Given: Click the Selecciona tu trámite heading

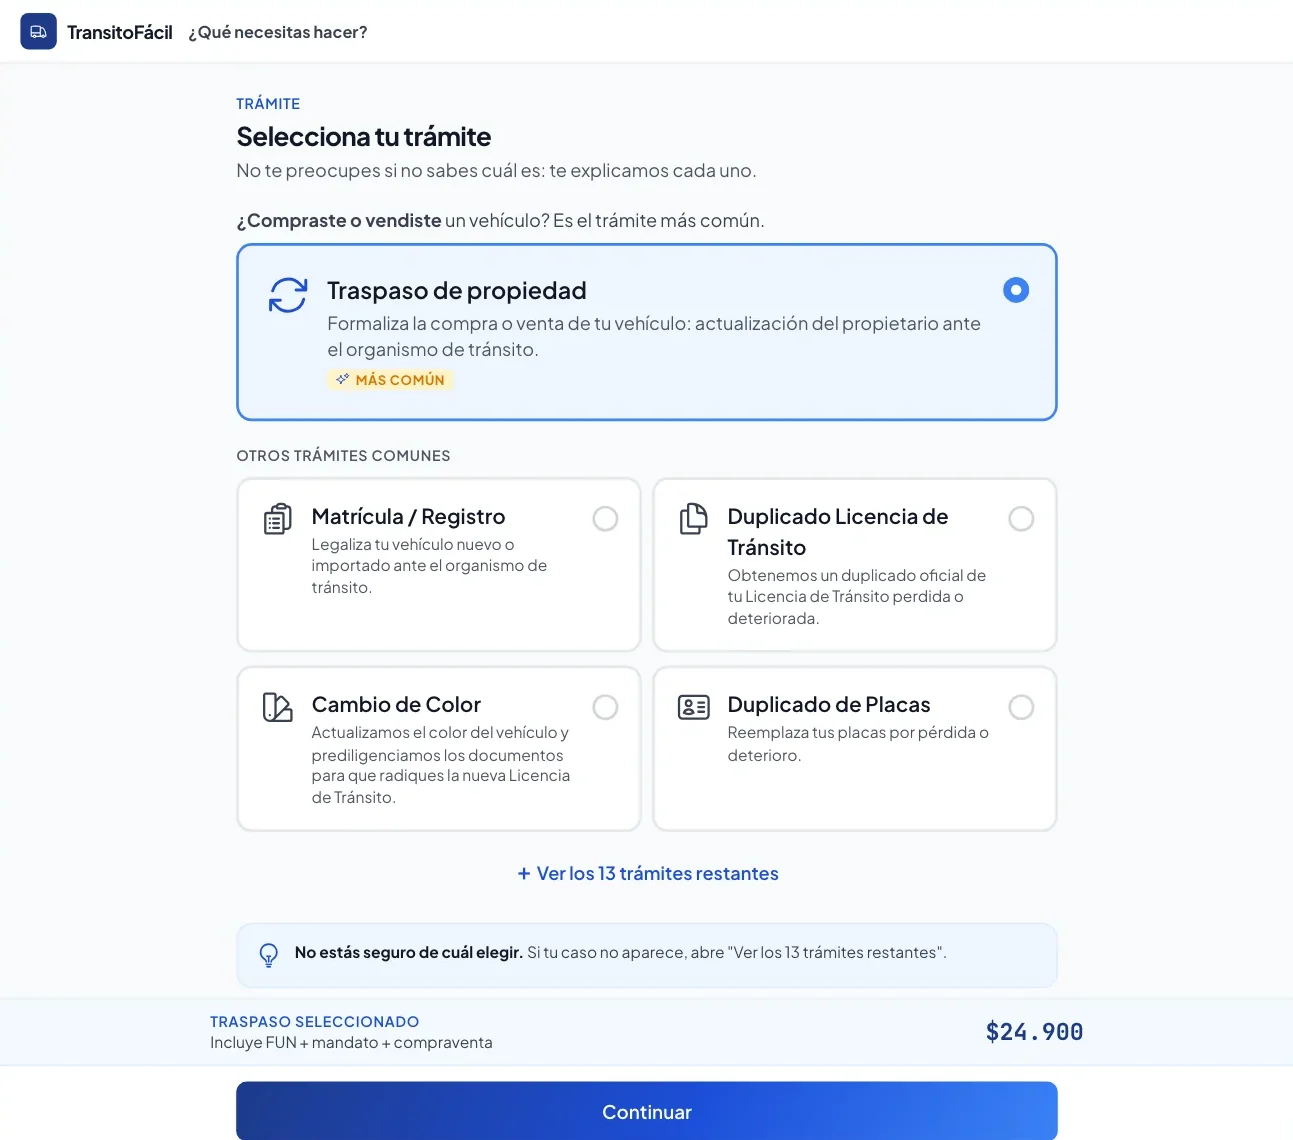Looking at the screenshot, I should [364, 137].
